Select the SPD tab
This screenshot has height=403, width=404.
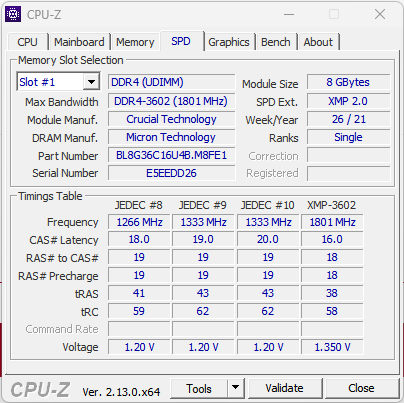coord(181,41)
